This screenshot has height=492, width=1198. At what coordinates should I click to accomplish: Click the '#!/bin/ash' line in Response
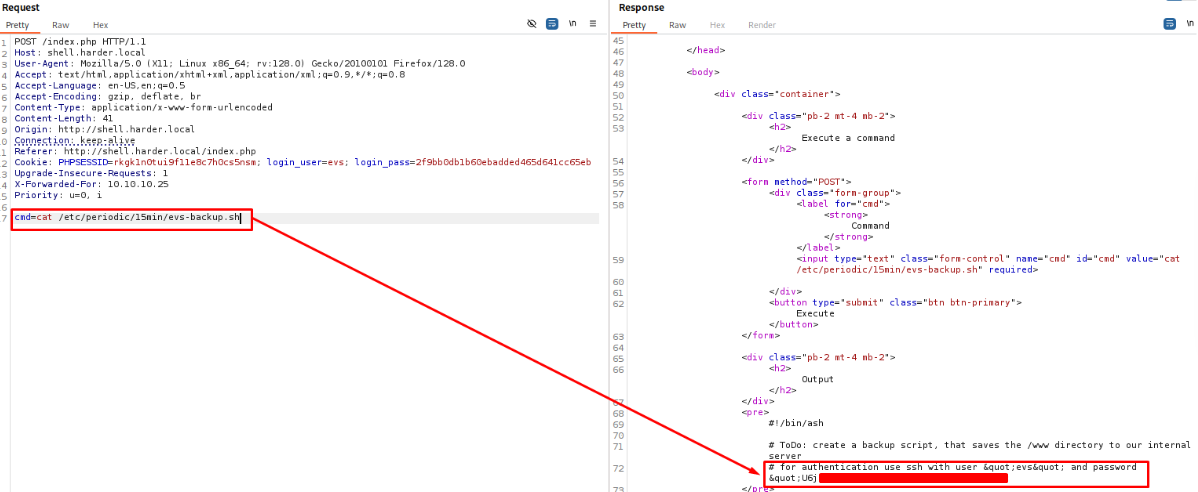796,423
